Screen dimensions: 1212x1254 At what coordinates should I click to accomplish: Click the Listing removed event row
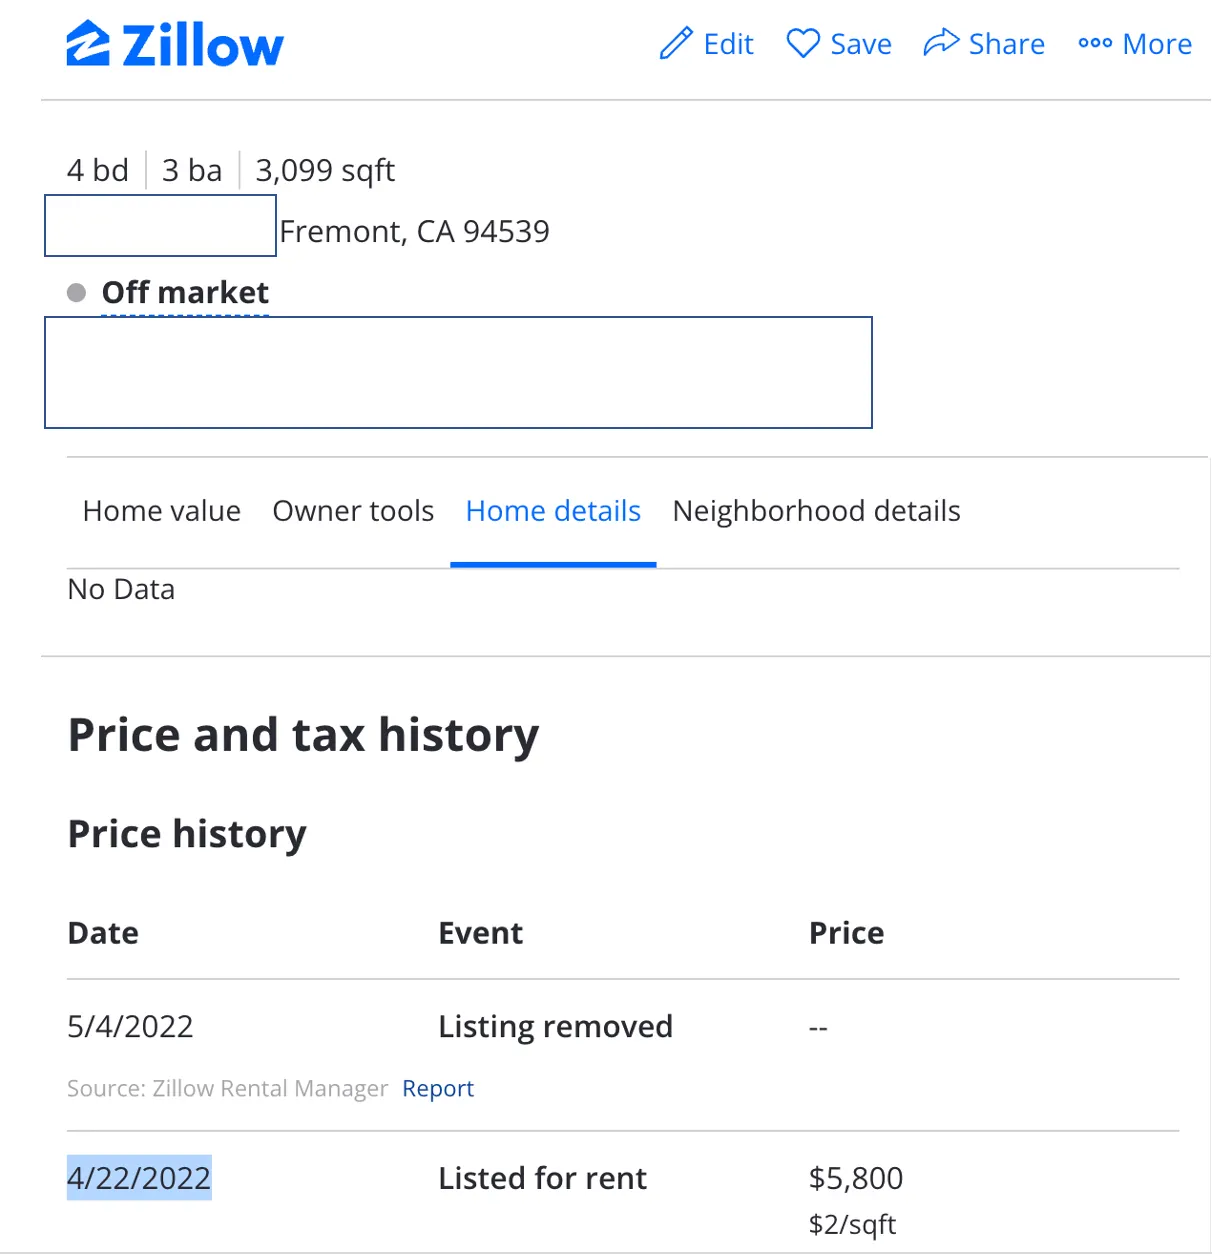pyautogui.click(x=555, y=1026)
